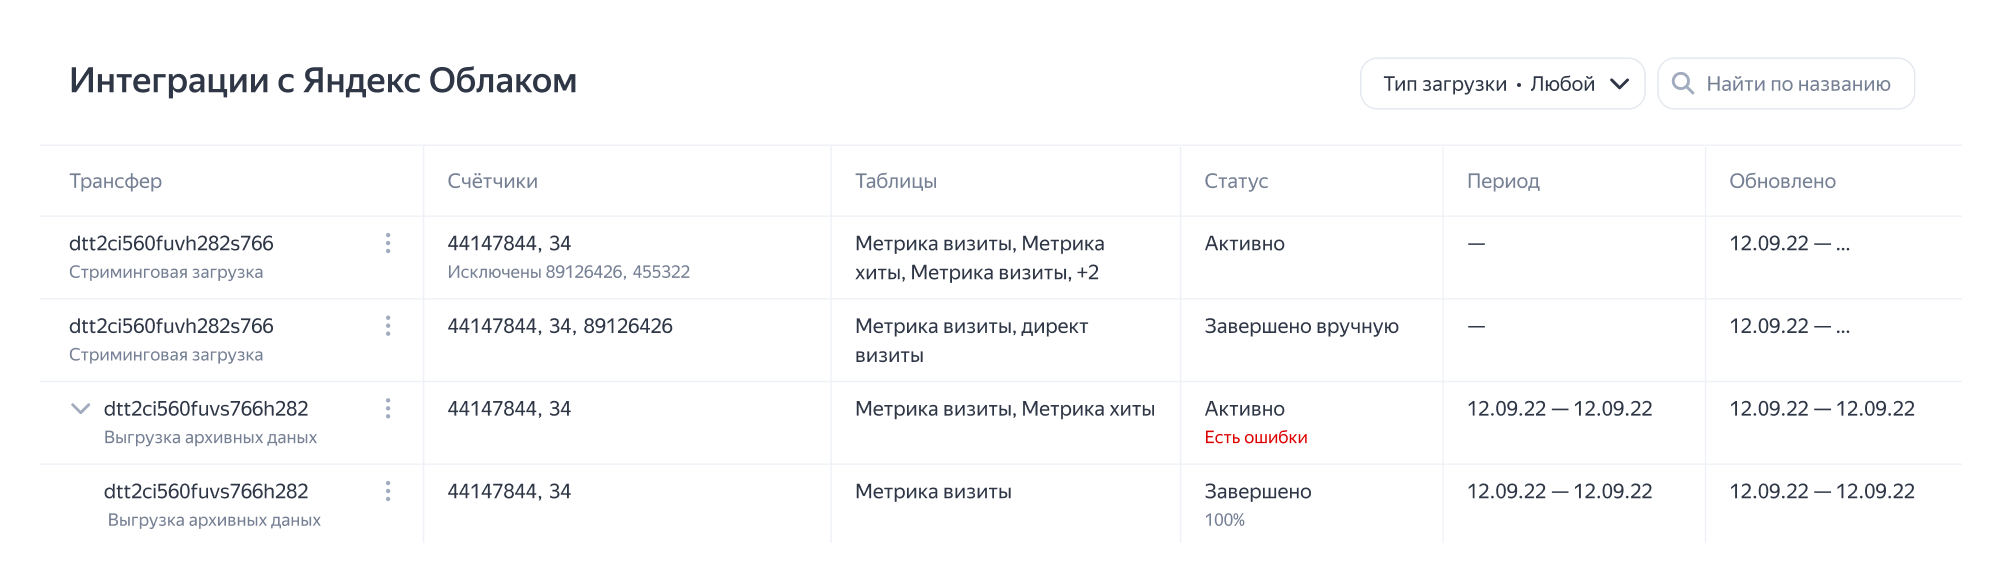
Task: Click the arrow on Тип загрузки filter
Action: pyautogui.click(x=1620, y=84)
